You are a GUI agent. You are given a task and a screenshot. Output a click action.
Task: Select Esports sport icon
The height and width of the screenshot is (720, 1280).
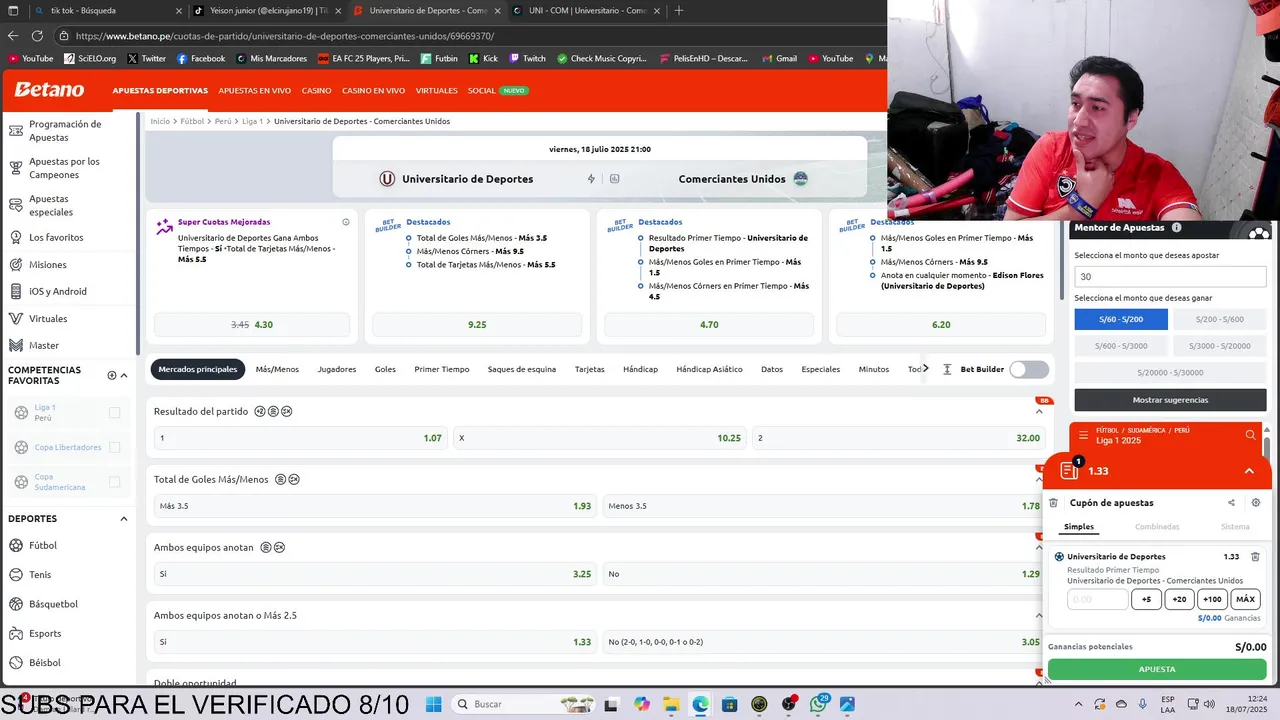click(x=16, y=633)
